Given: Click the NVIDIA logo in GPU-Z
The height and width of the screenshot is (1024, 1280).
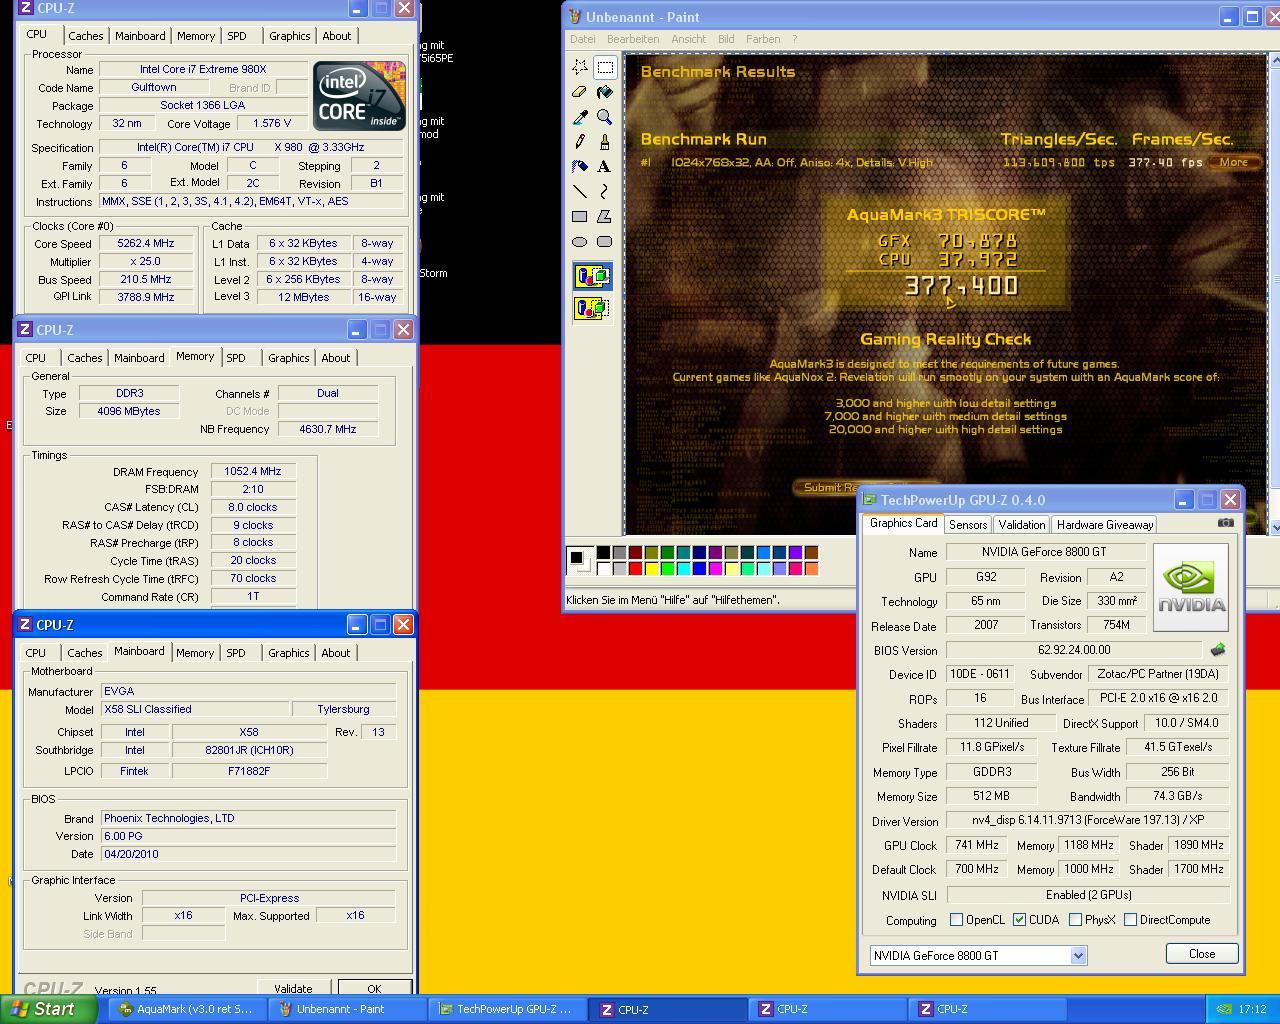Looking at the screenshot, I should [1190, 587].
